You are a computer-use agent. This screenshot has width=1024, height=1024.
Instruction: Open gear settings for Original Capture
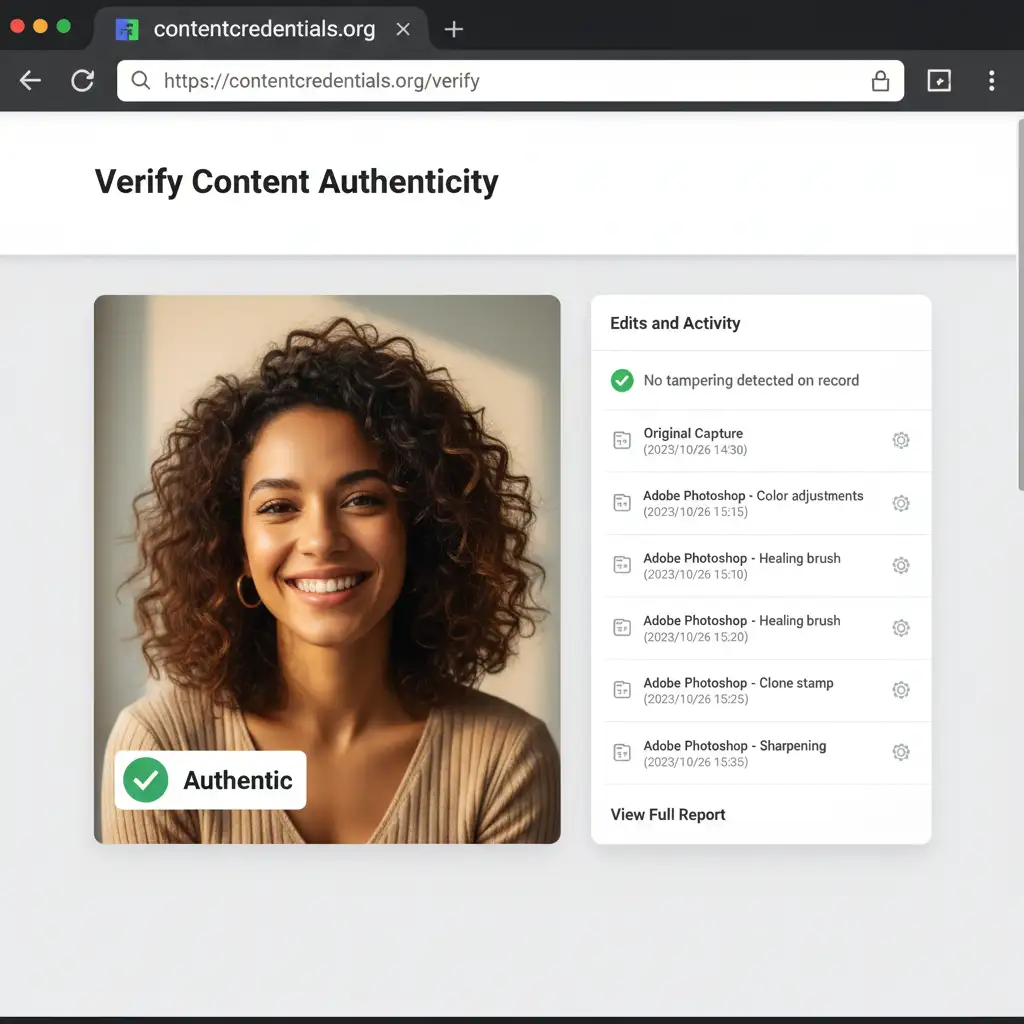(x=901, y=440)
